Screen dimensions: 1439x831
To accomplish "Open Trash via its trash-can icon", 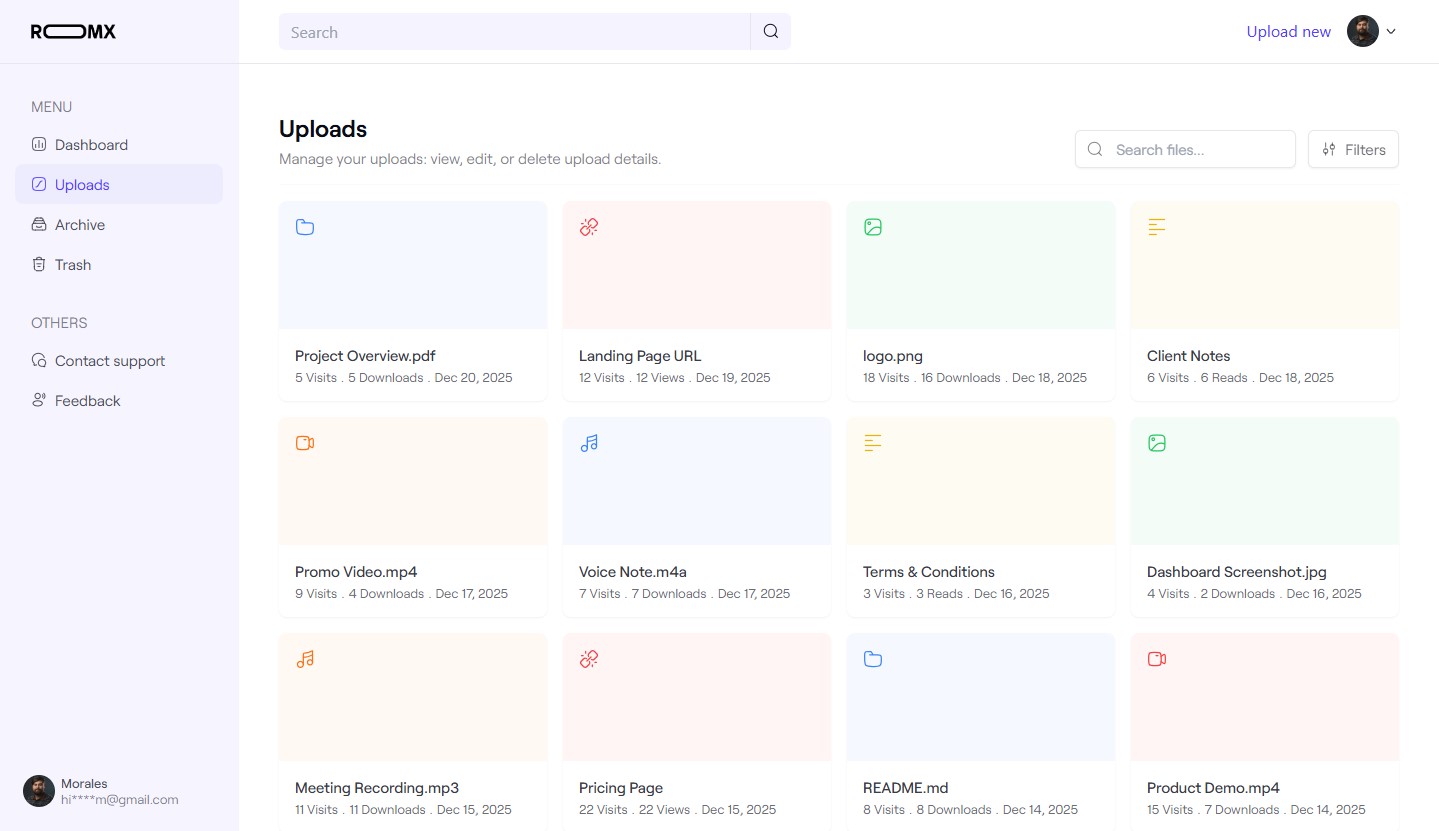I will click(38, 264).
